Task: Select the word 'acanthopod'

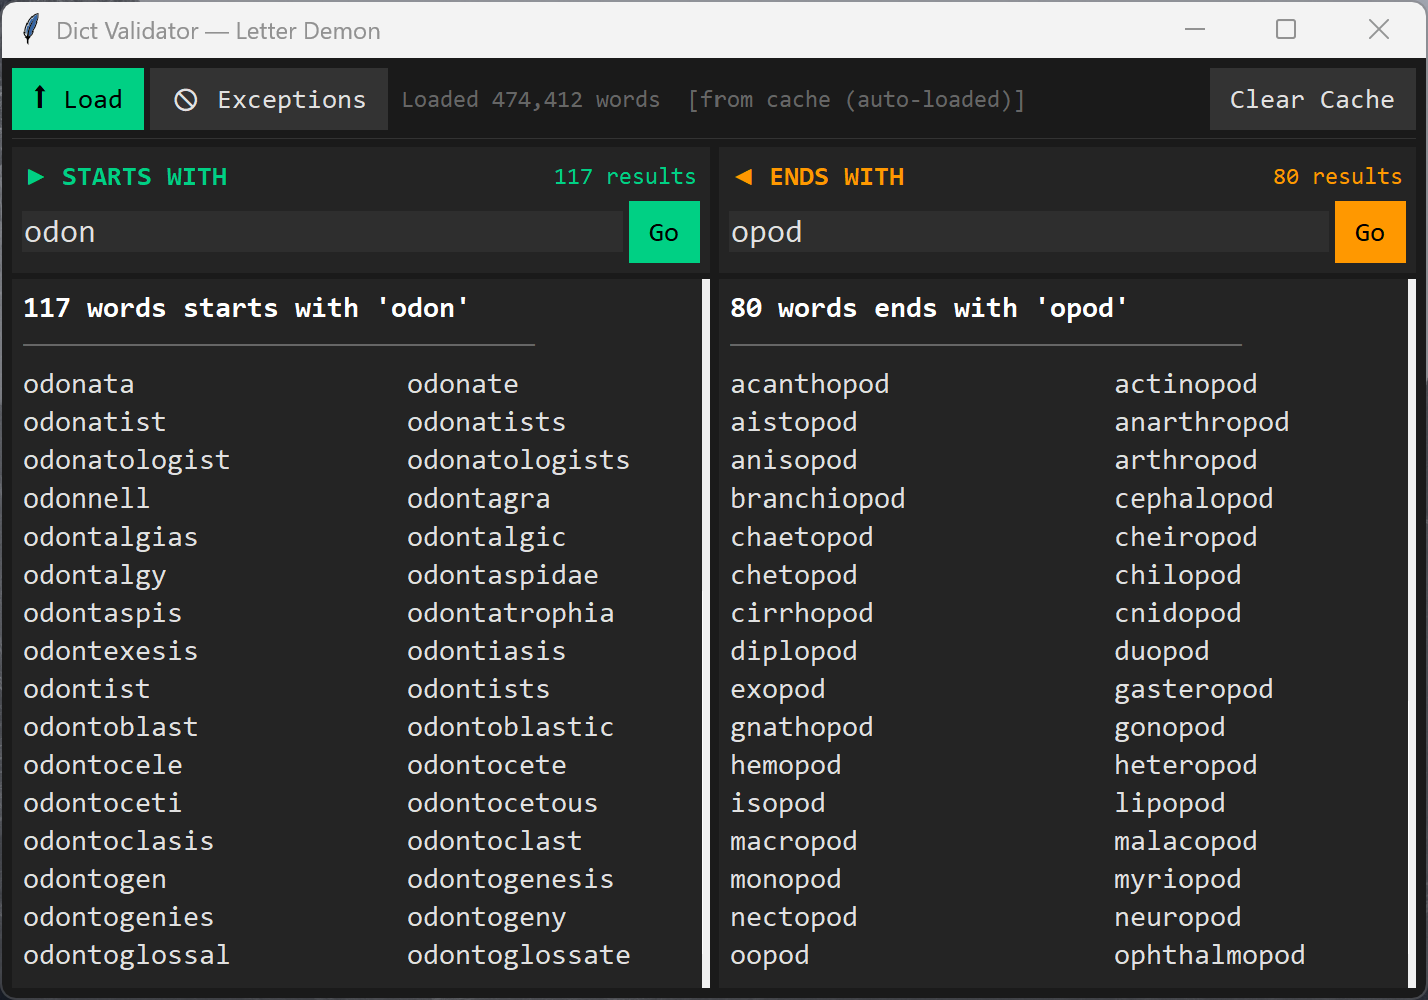Action: [810, 384]
